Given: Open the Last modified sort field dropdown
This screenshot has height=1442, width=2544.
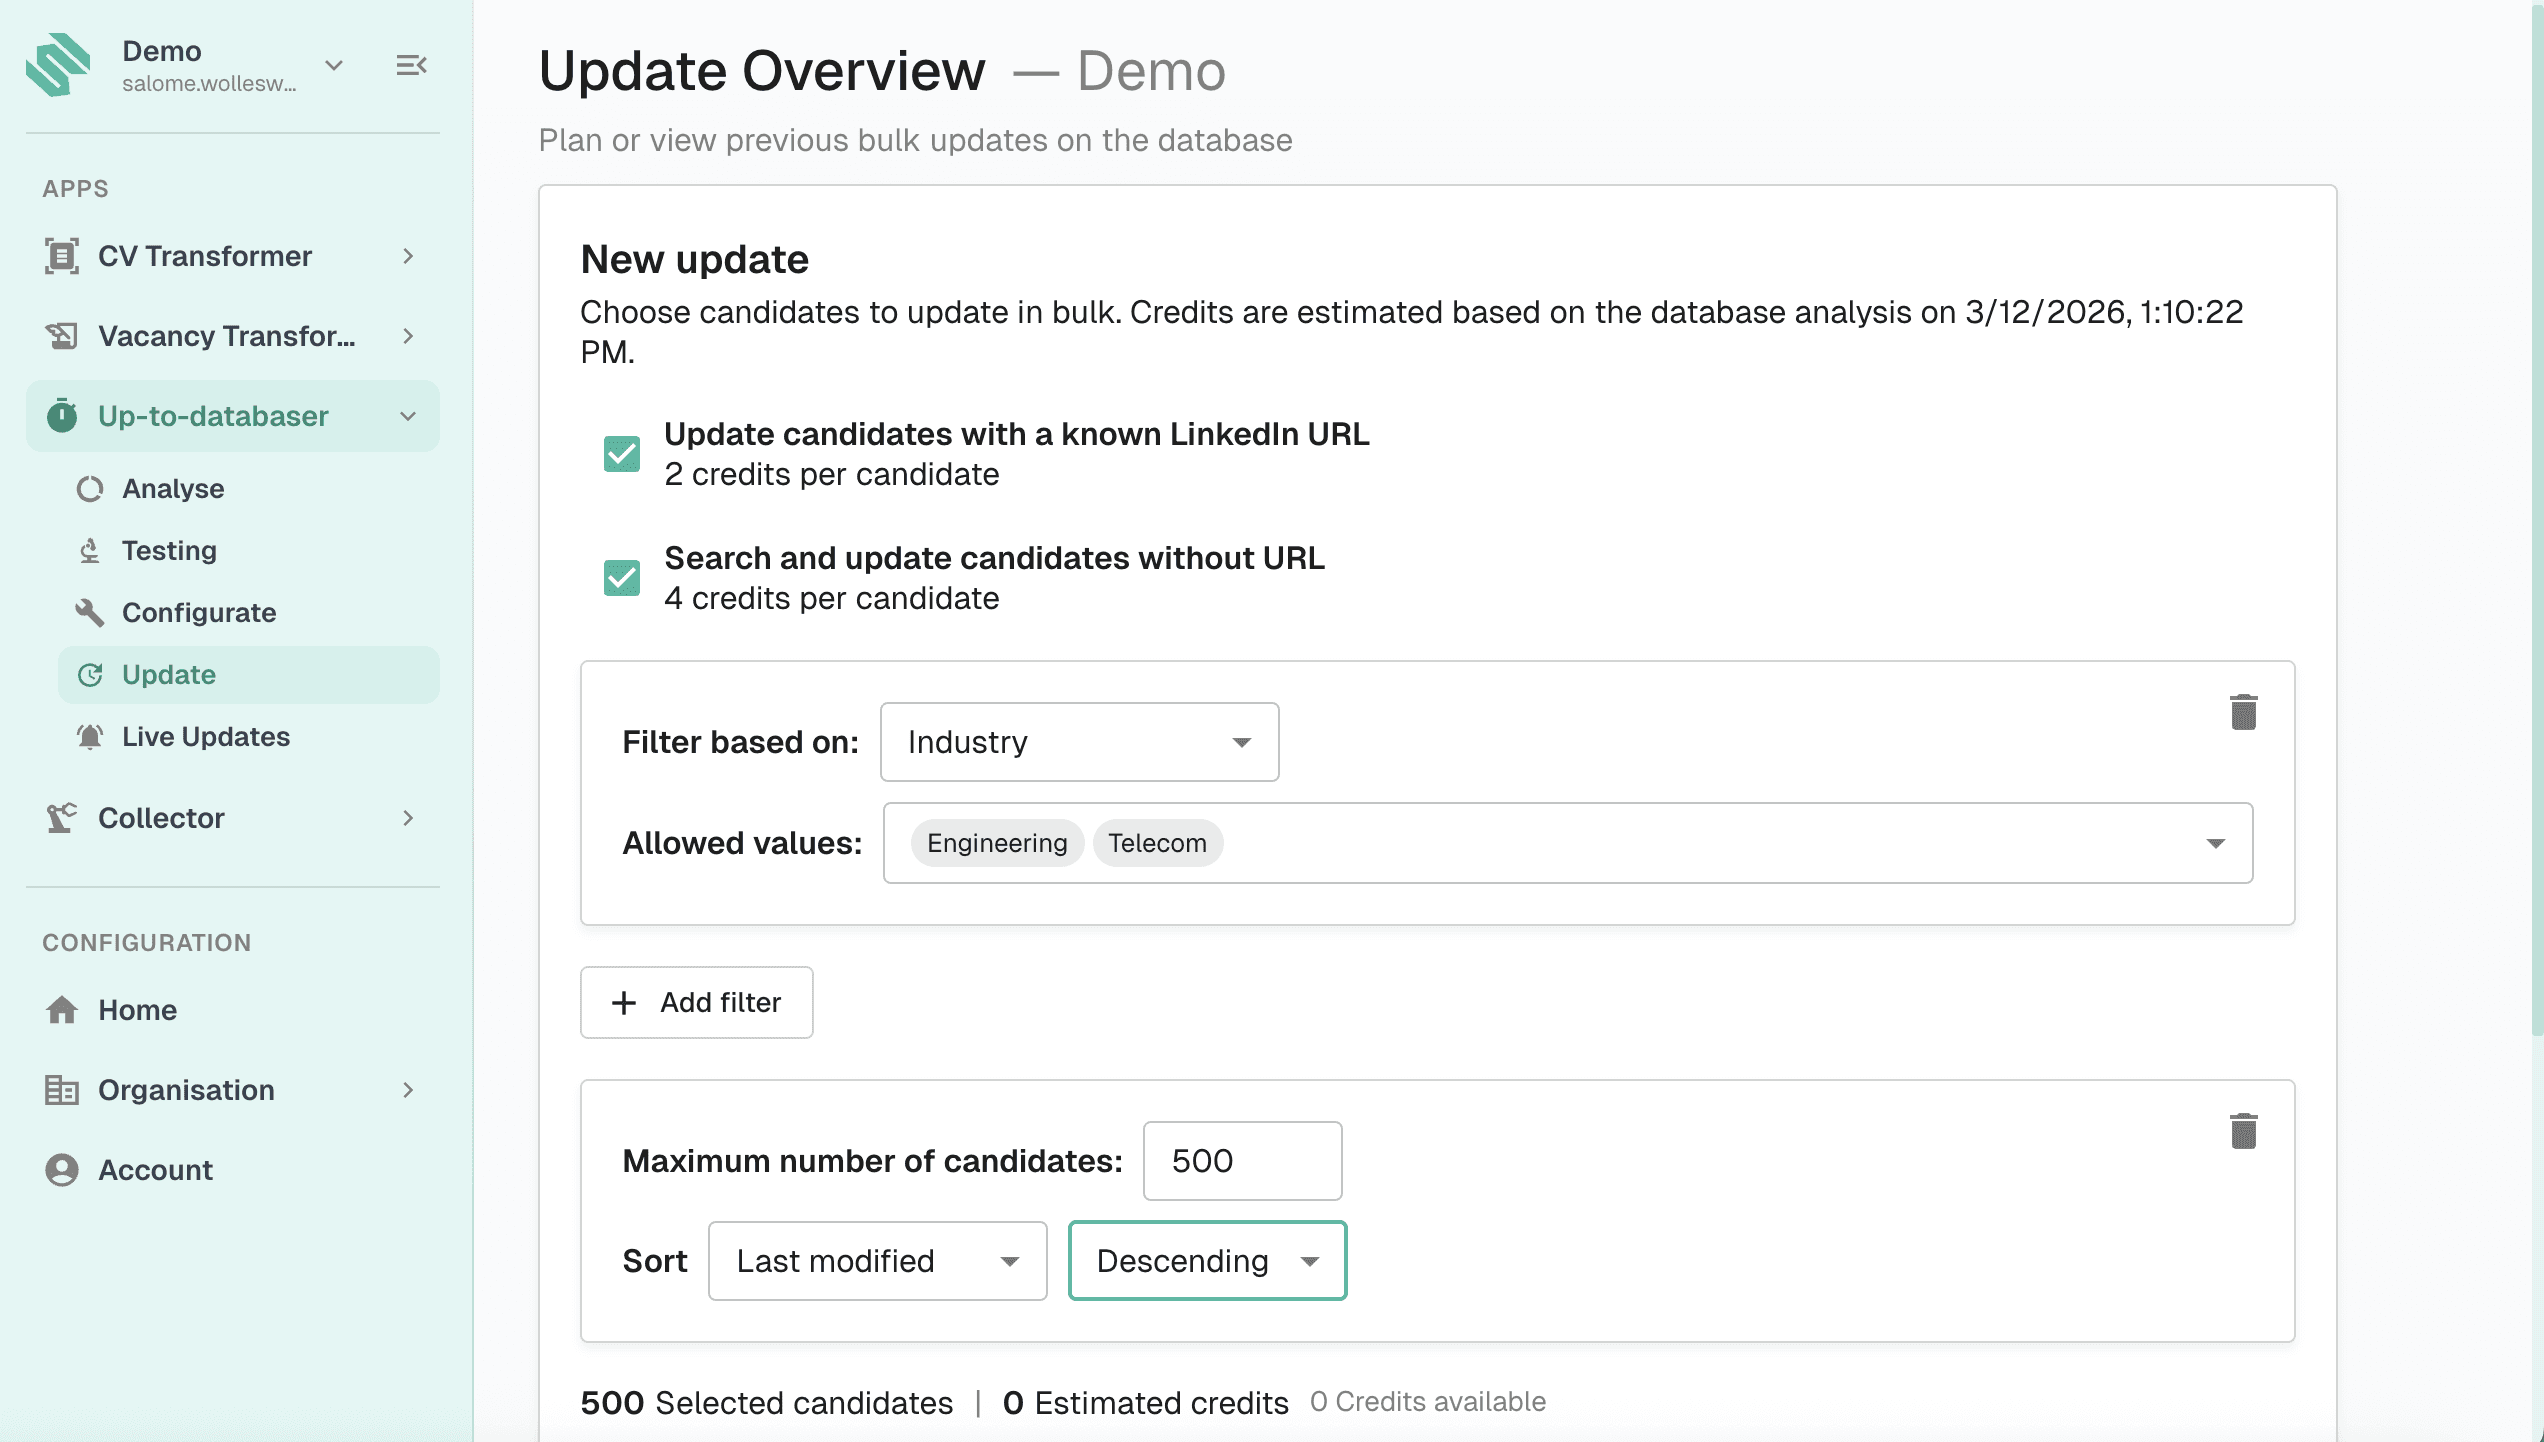Looking at the screenshot, I should [x=877, y=1261].
